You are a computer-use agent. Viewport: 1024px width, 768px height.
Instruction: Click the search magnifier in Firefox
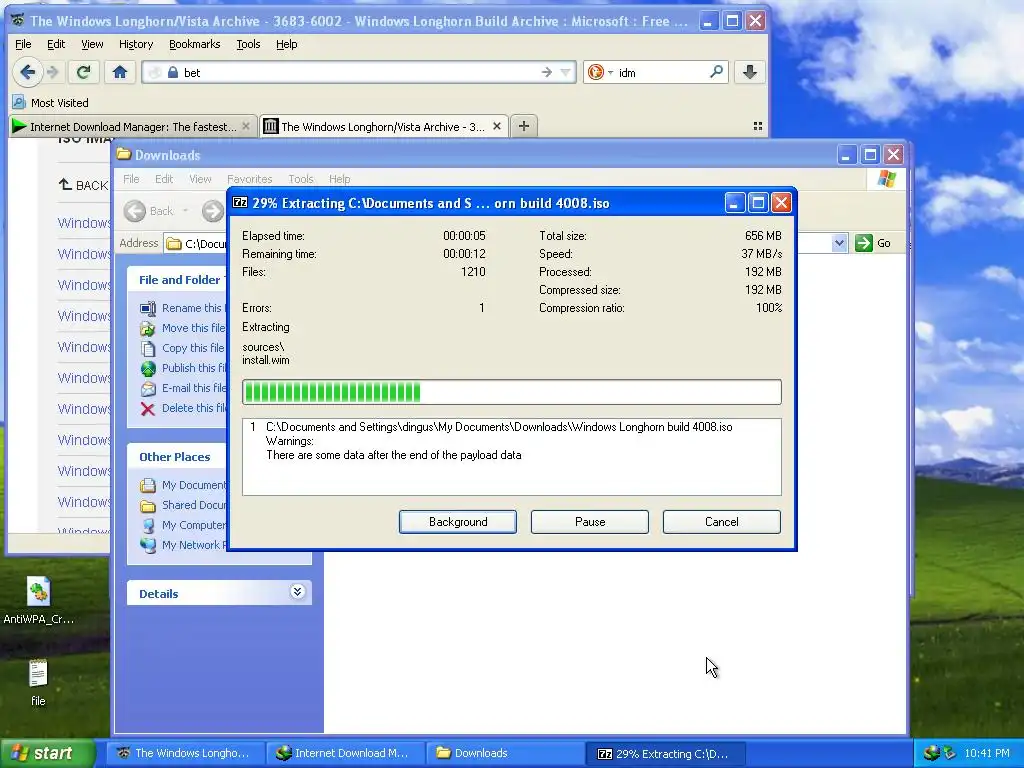[716, 72]
